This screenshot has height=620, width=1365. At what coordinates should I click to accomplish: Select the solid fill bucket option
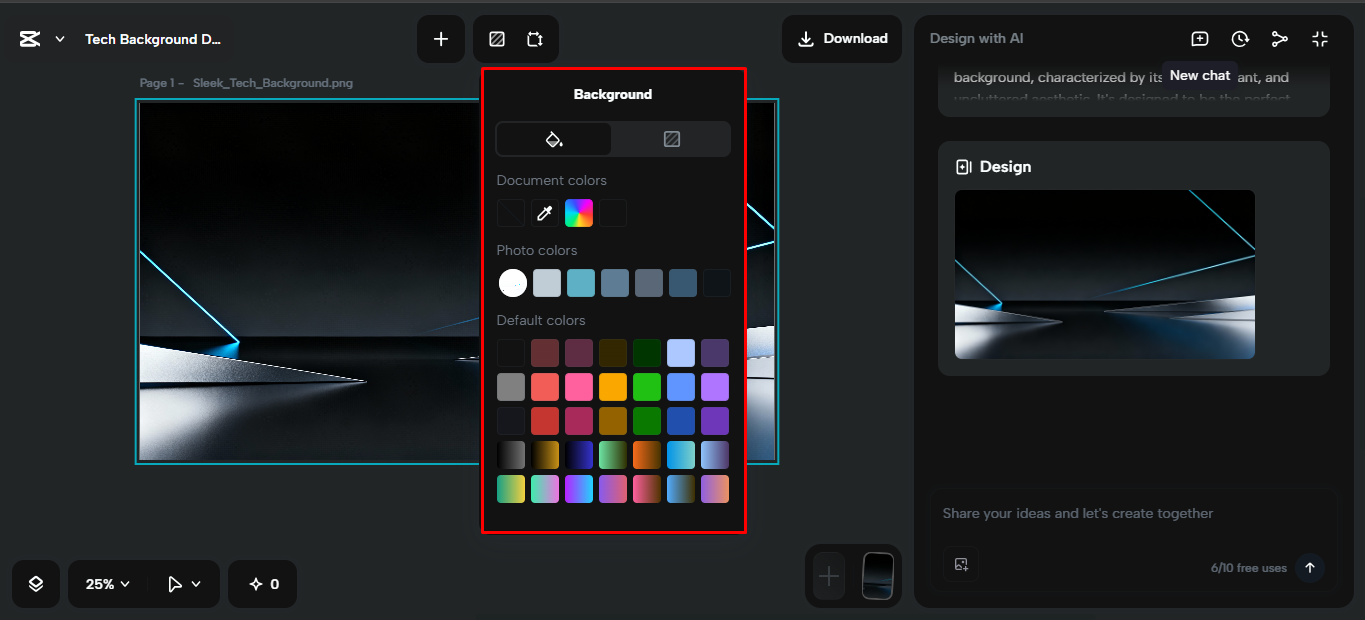(553, 138)
